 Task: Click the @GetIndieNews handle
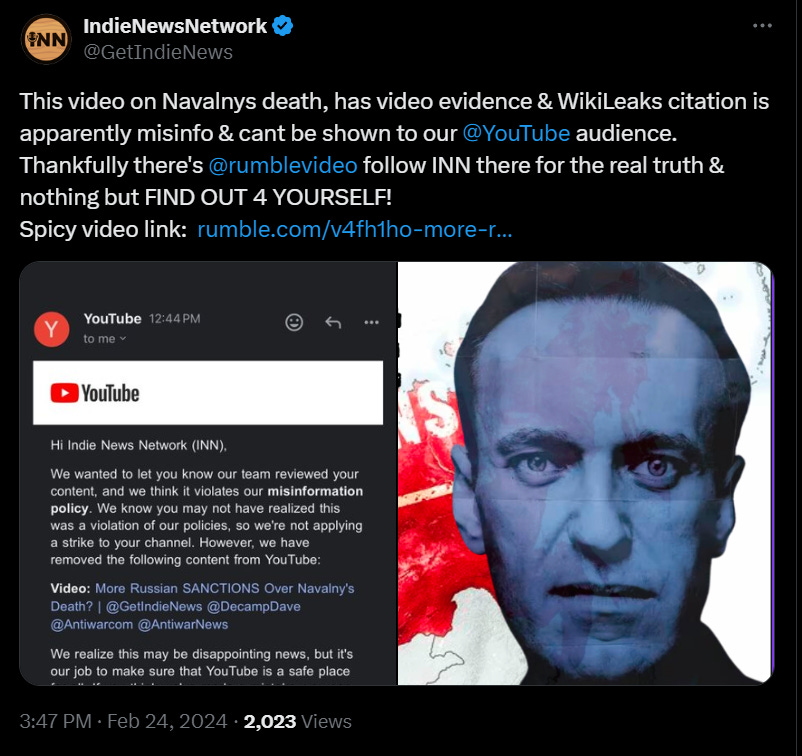pos(158,52)
